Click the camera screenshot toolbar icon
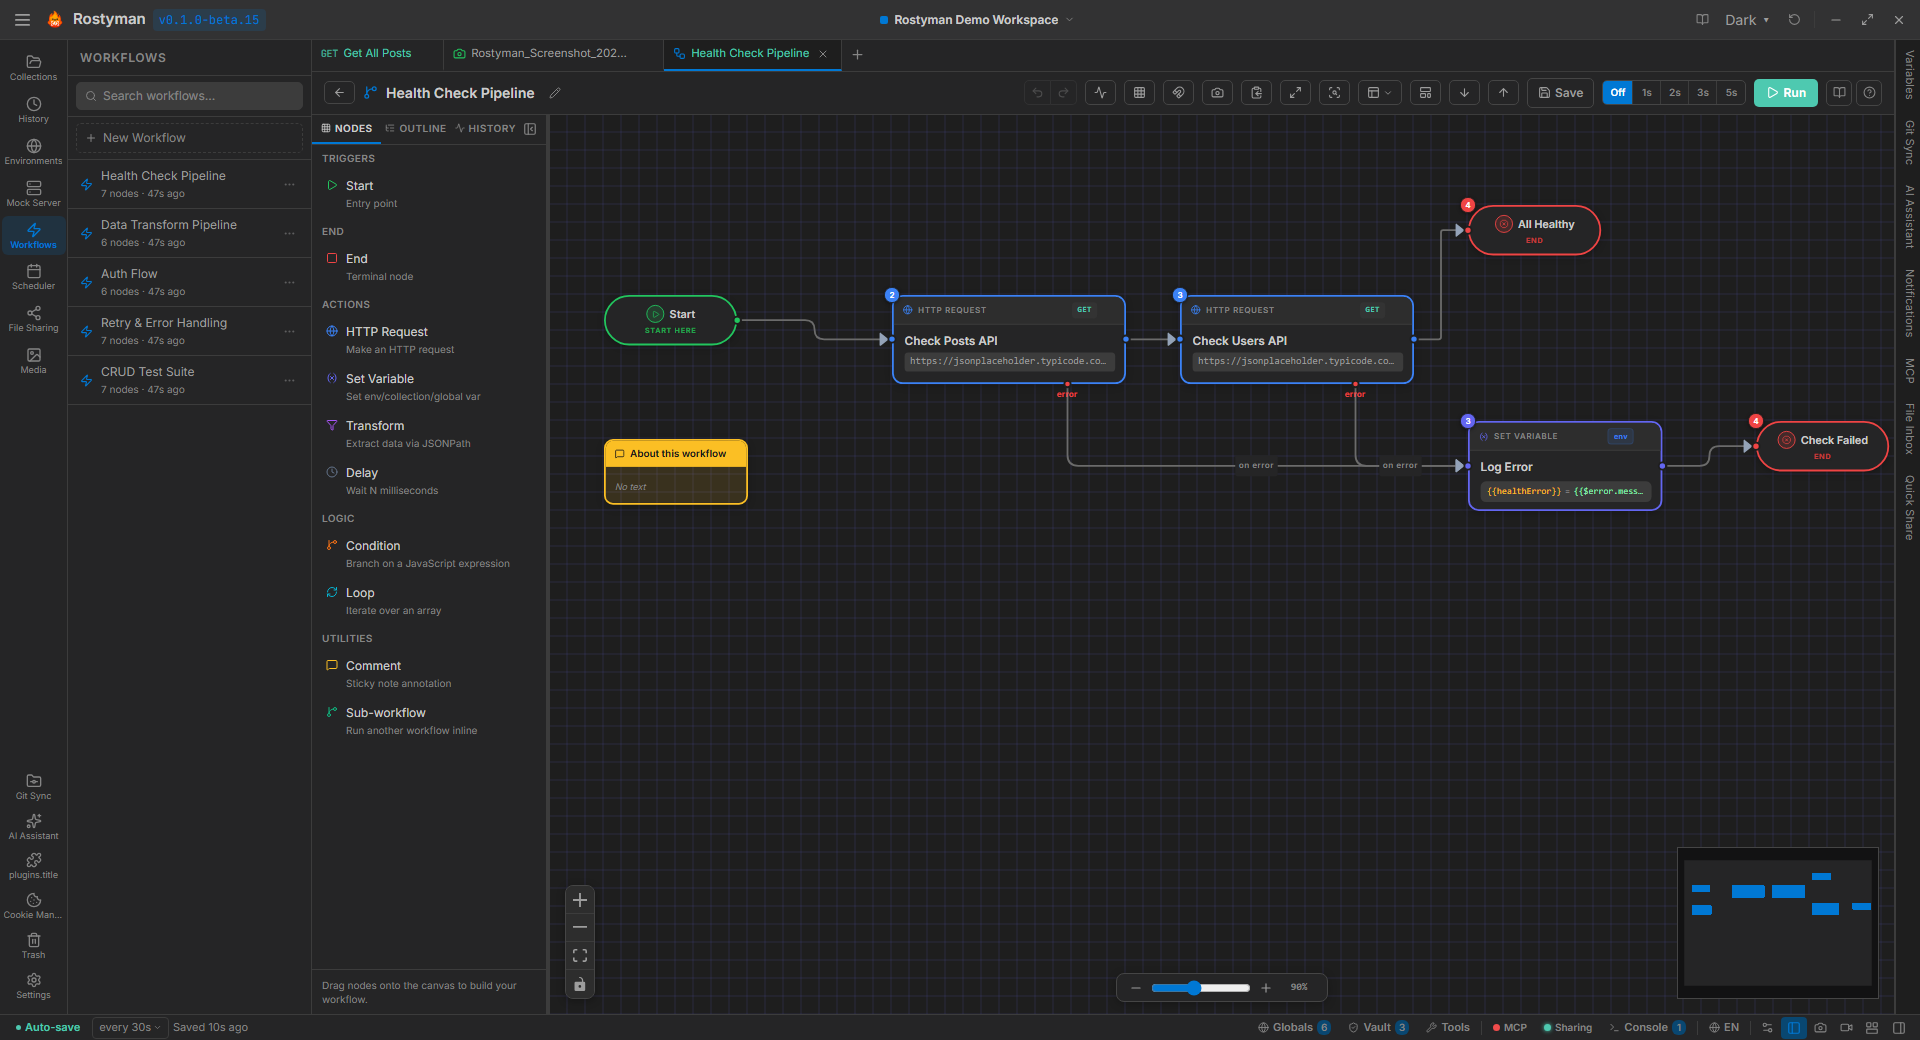This screenshot has width=1920, height=1040. tap(1217, 93)
